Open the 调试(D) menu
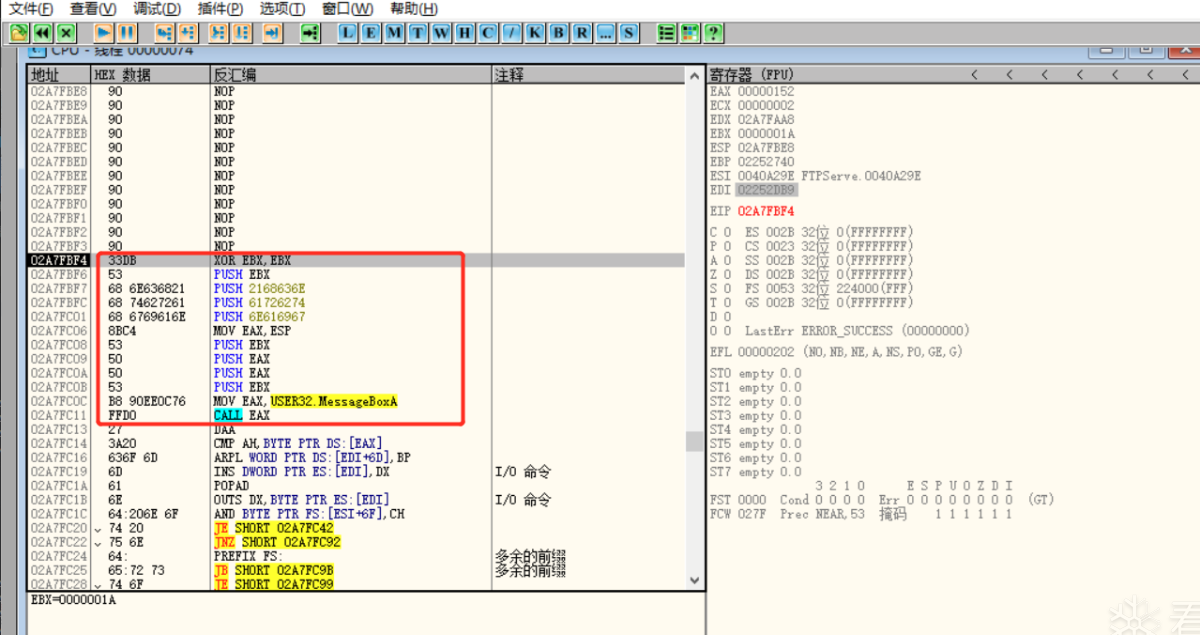1200x635 pixels. pos(157,9)
